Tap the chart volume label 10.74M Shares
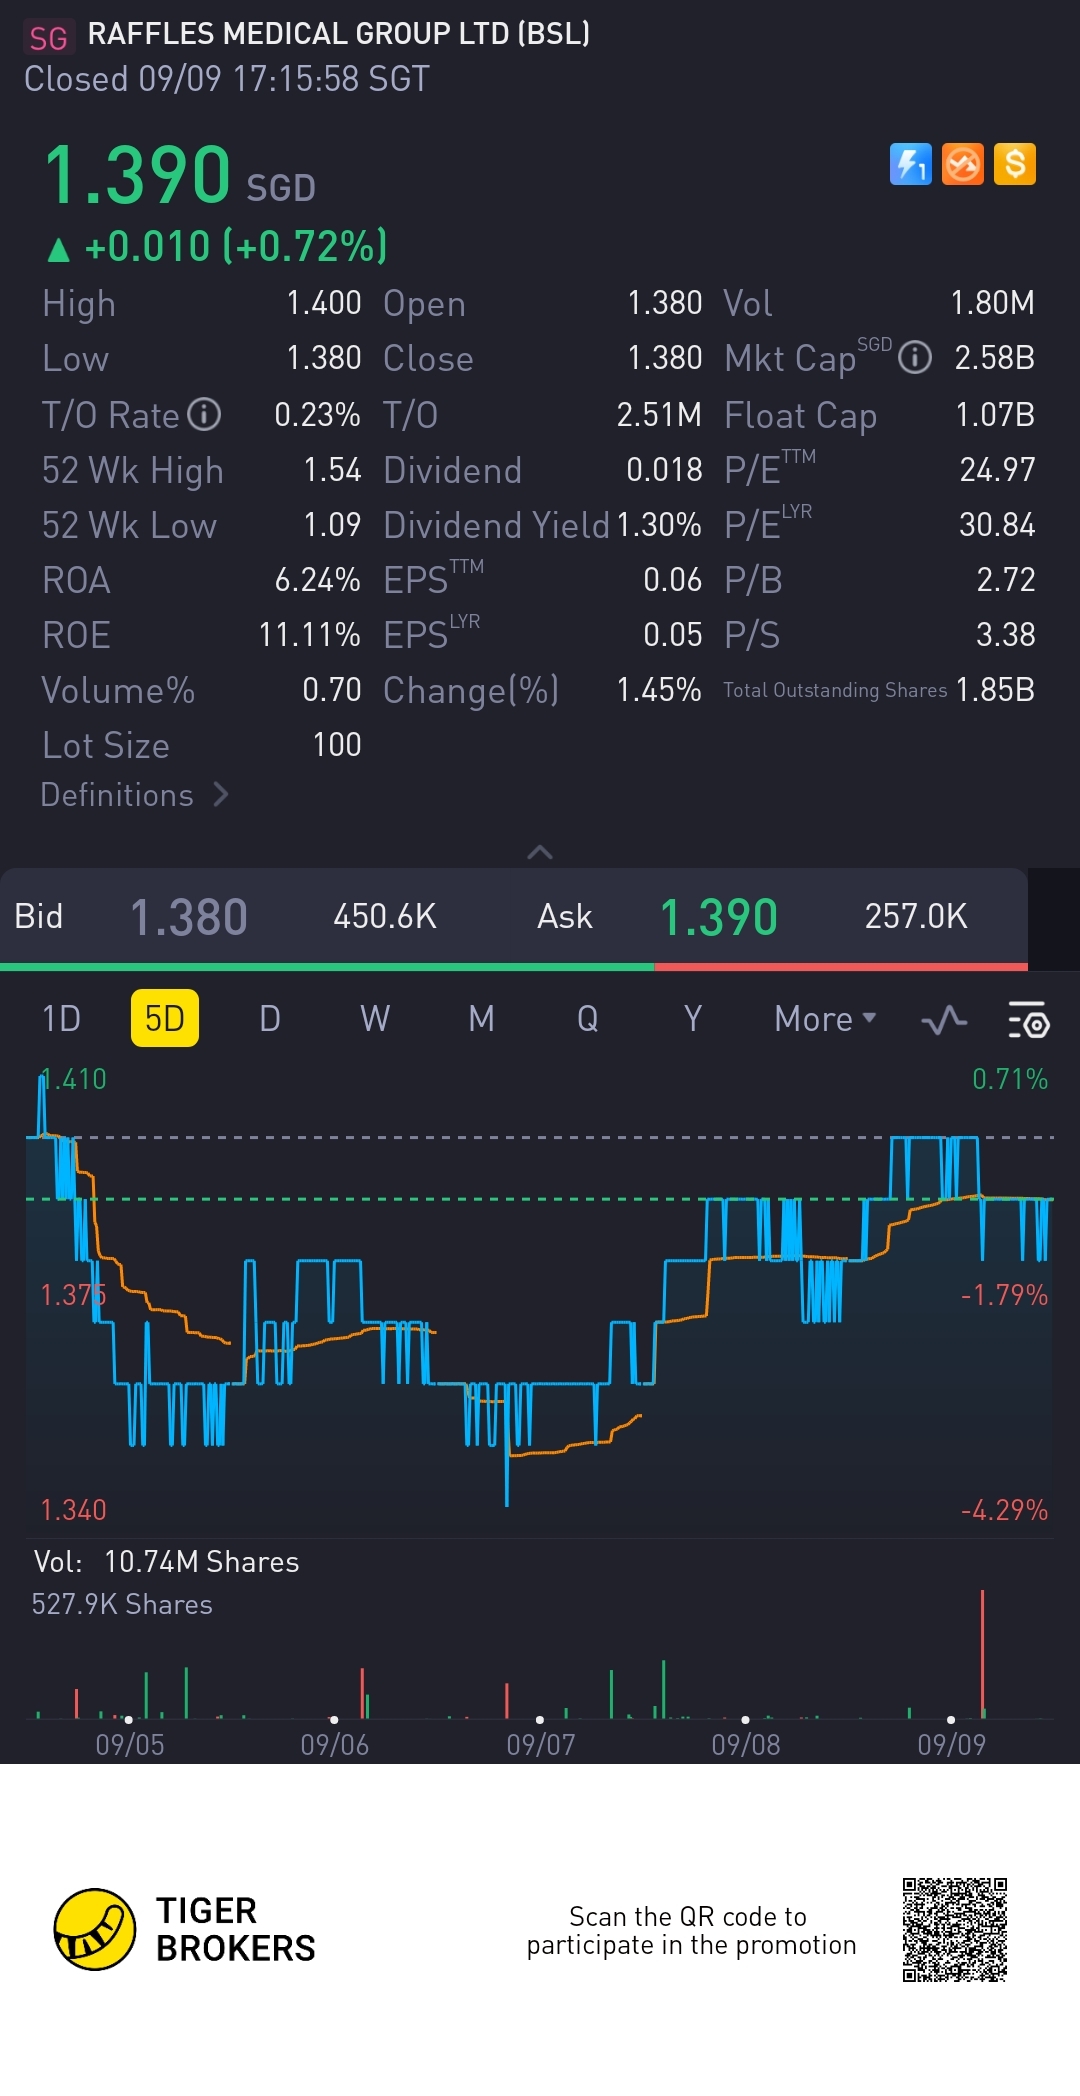Screen dimensions: 1080x2096 [201, 1562]
